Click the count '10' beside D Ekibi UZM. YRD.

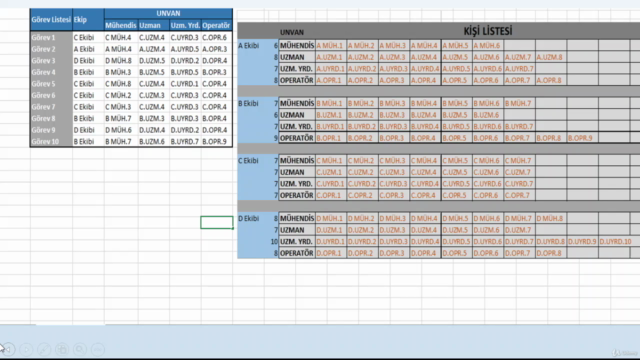coord(274,242)
